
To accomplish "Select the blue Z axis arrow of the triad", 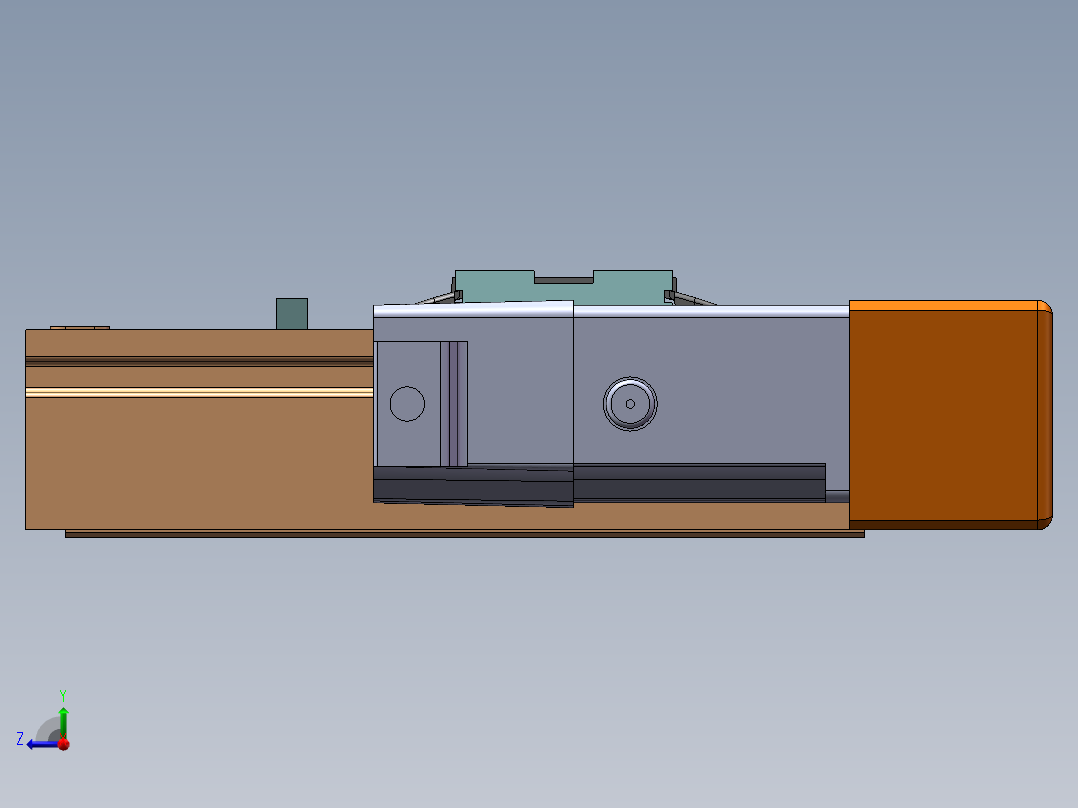I will click(41, 744).
